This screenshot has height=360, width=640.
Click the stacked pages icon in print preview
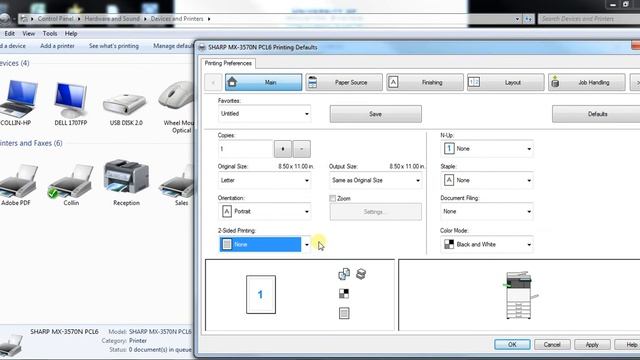coord(361,274)
